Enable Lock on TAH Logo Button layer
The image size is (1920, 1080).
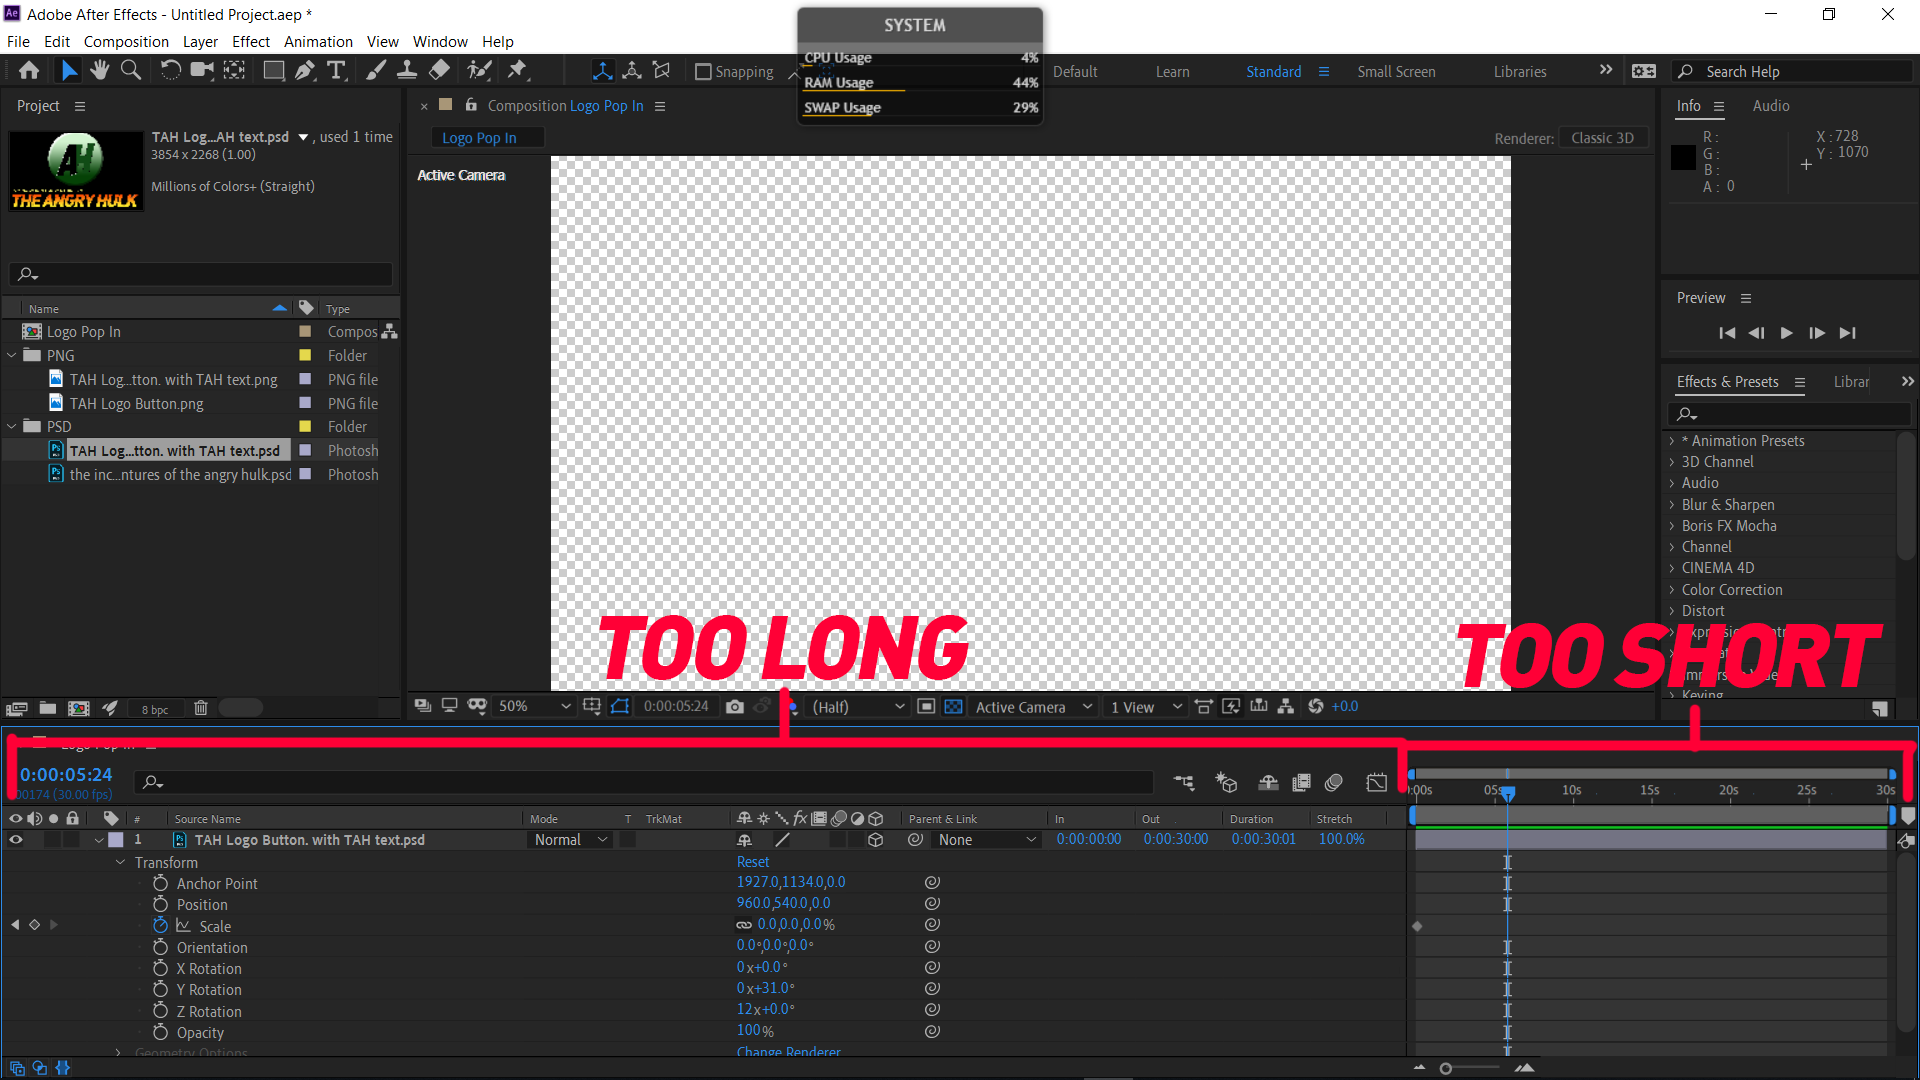point(73,840)
